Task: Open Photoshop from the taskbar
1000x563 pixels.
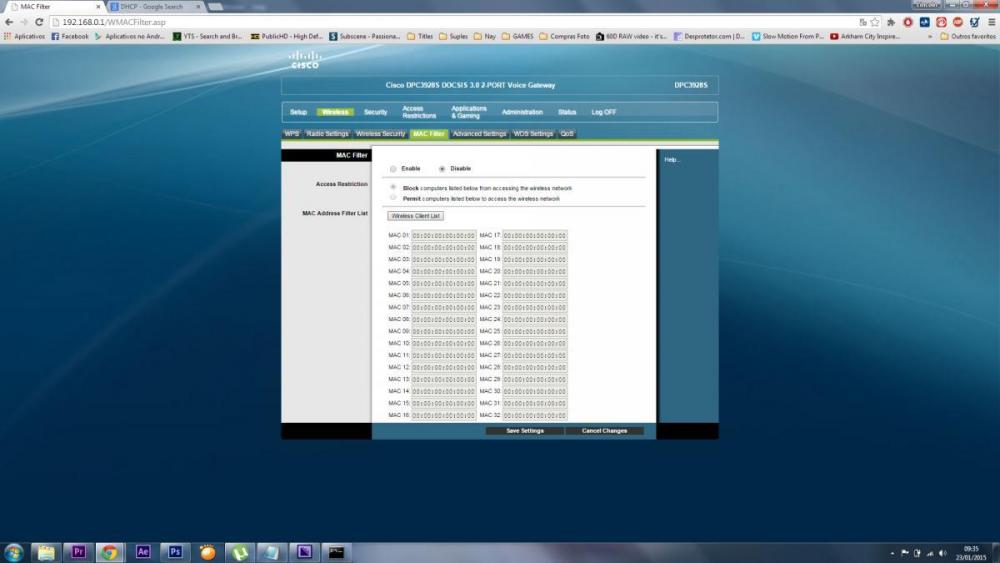Action: [175, 552]
